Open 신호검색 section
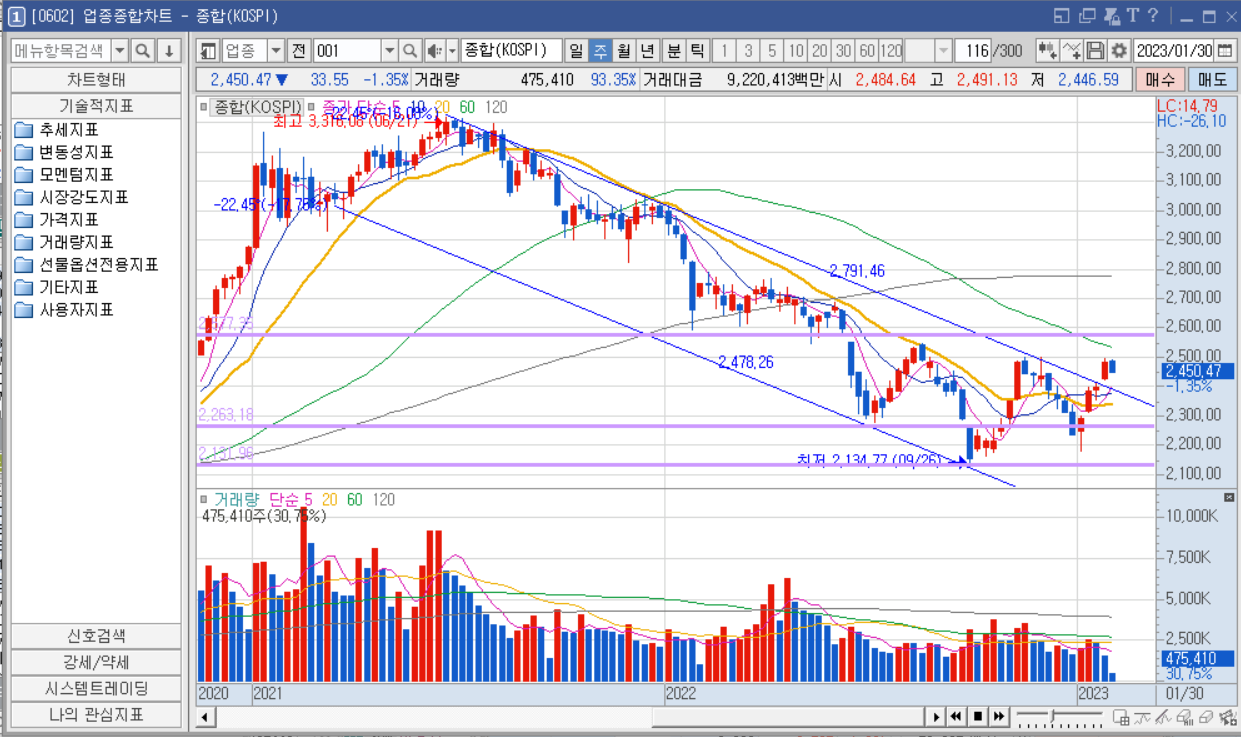This screenshot has width=1241, height=737. click(x=96, y=637)
